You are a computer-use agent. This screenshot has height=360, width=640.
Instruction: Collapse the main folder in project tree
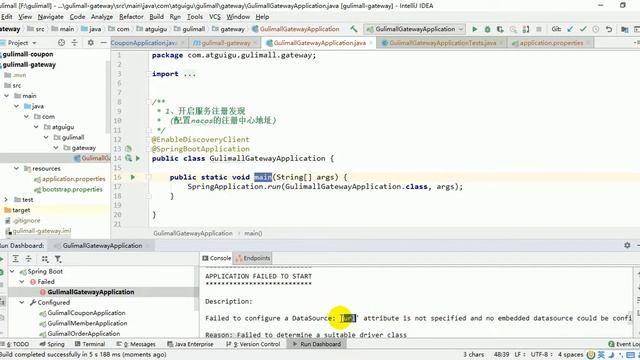[7, 96]
